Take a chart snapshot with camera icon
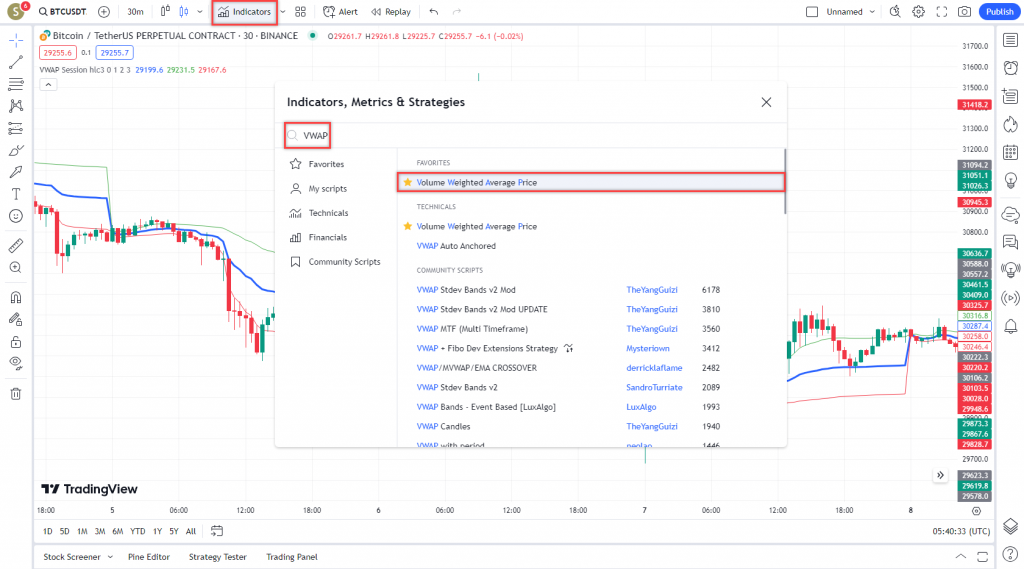Image resolution: width=1024 pixels, height=569 pixels. (x=965, y=12)
